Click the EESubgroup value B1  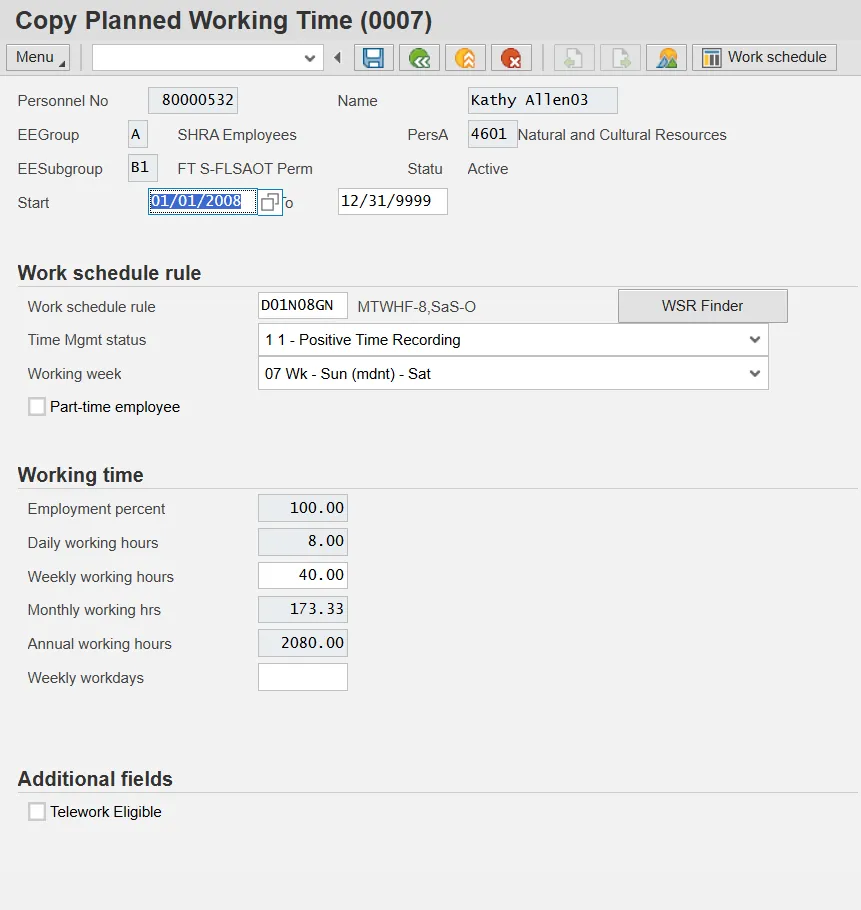(143, 168)
